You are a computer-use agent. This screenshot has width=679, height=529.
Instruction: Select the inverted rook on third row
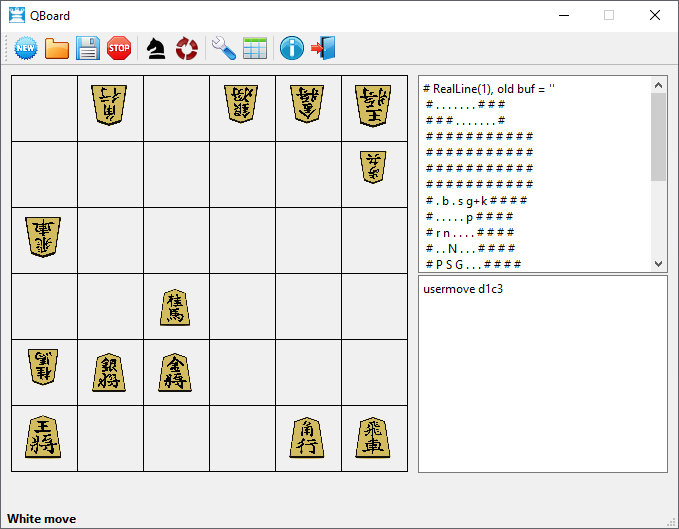click(x=43, y=237)
